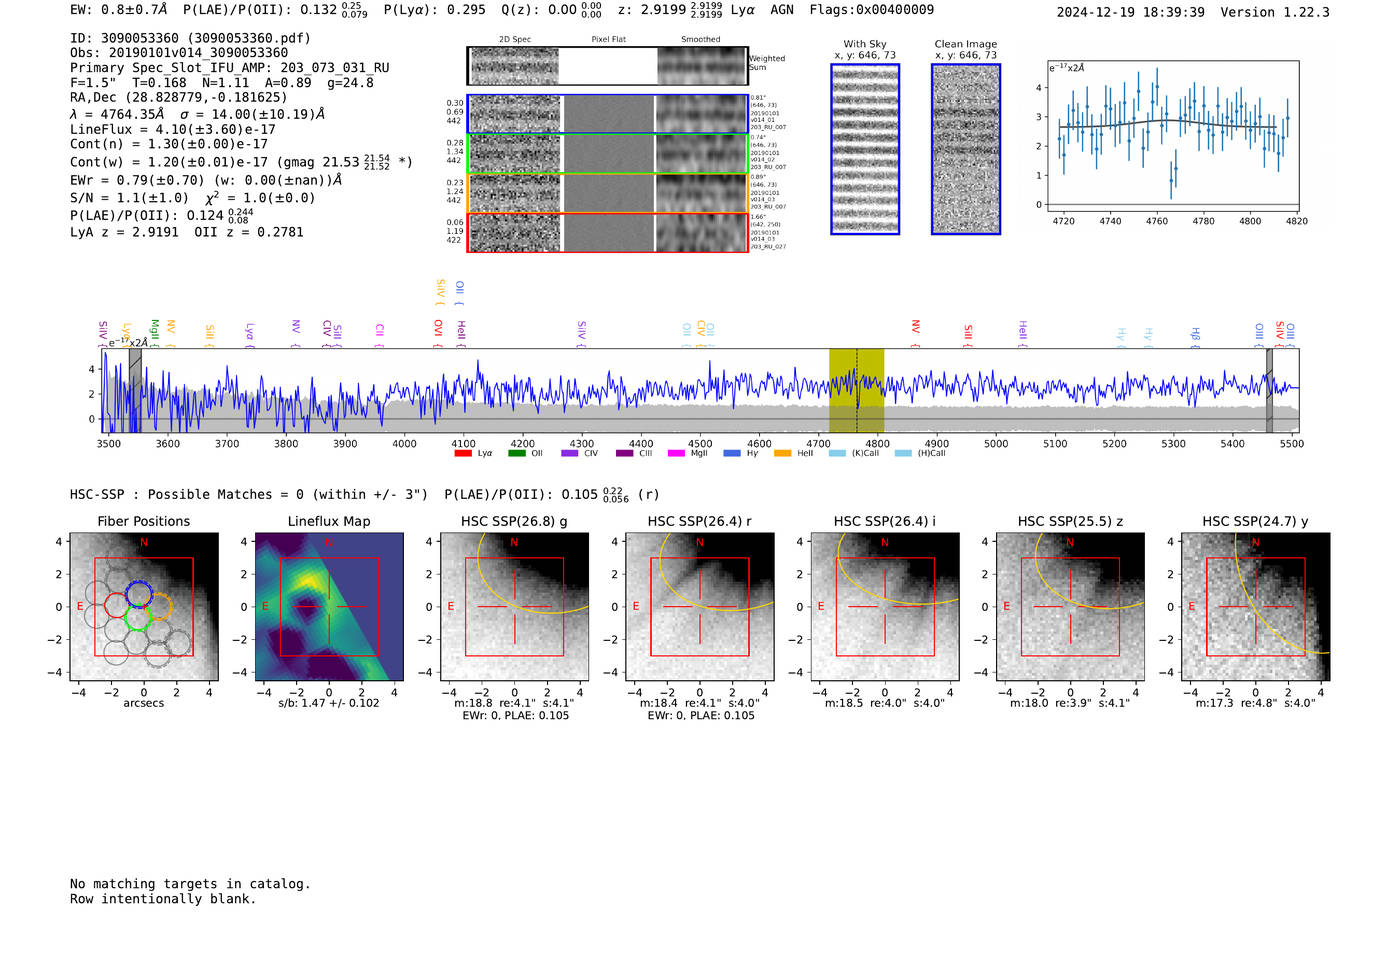Select the Weighted Sum 2D spectrum row
1400x953 pixels.
pyautogui.click(x=607, y=66)
